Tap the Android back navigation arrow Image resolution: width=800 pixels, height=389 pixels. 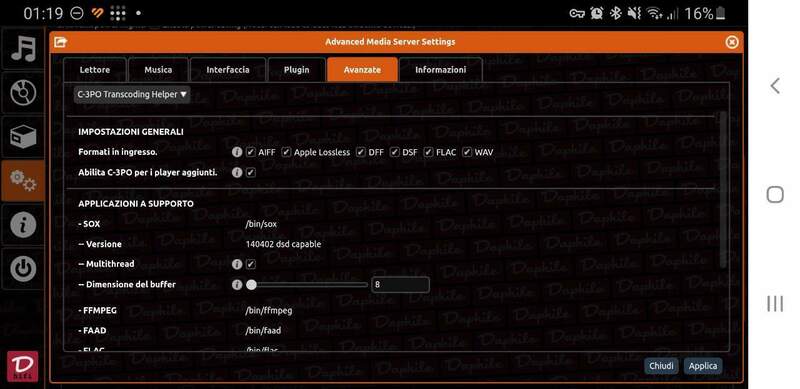coord(775,85)
